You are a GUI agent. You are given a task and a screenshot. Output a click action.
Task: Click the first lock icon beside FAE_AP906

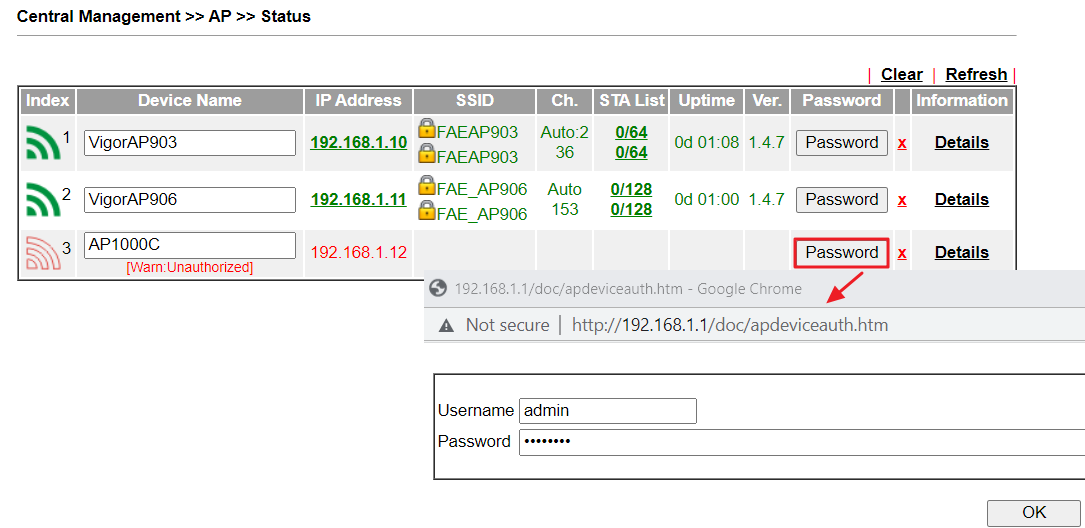[x=427, y=186]
